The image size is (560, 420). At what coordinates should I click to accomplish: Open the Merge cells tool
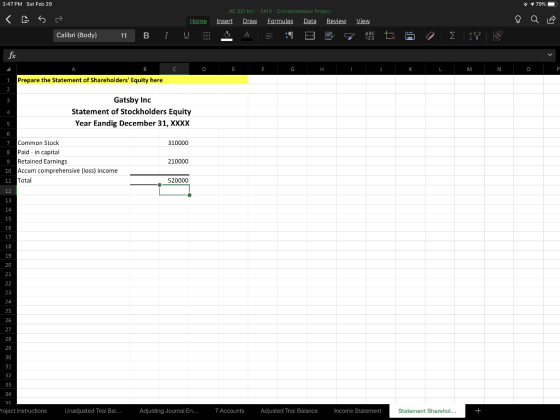click(310, 35)
